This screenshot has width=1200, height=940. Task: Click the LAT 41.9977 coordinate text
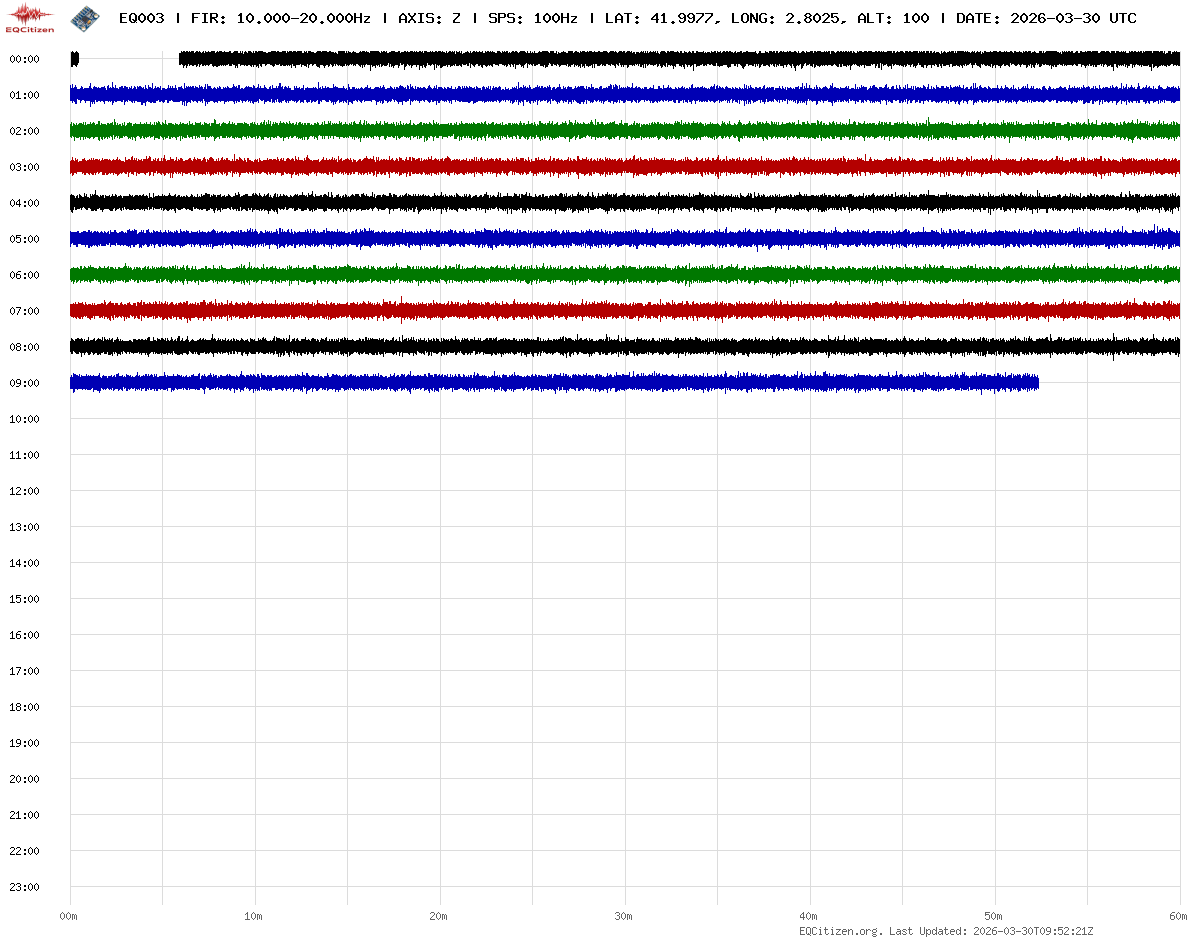point(661,18)
